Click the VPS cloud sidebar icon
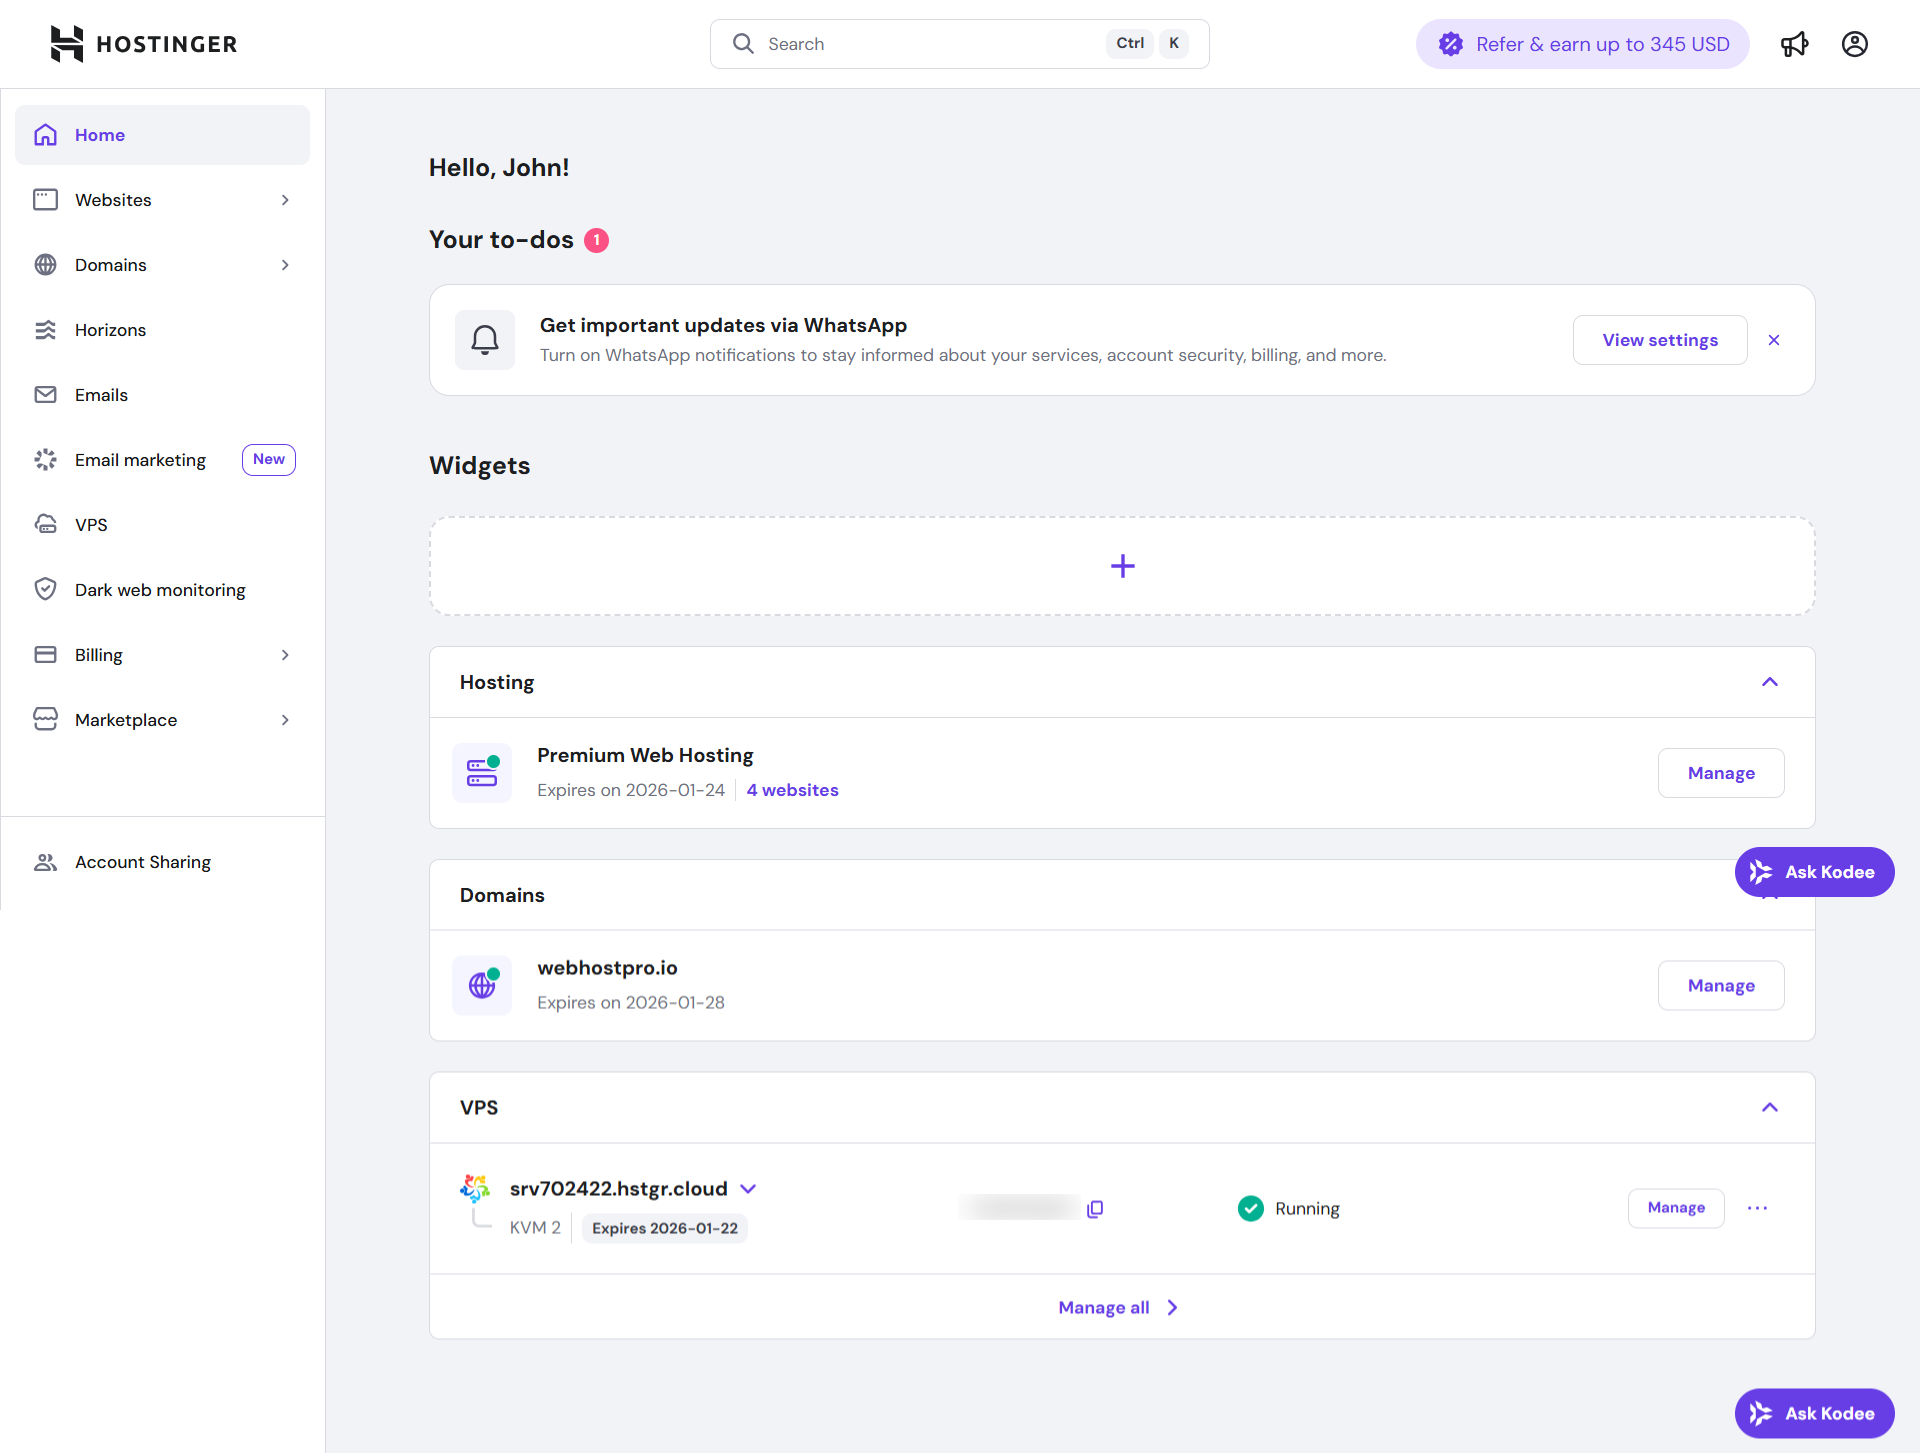This screenshot has width=1920, height=1455. tap(46, 525)
